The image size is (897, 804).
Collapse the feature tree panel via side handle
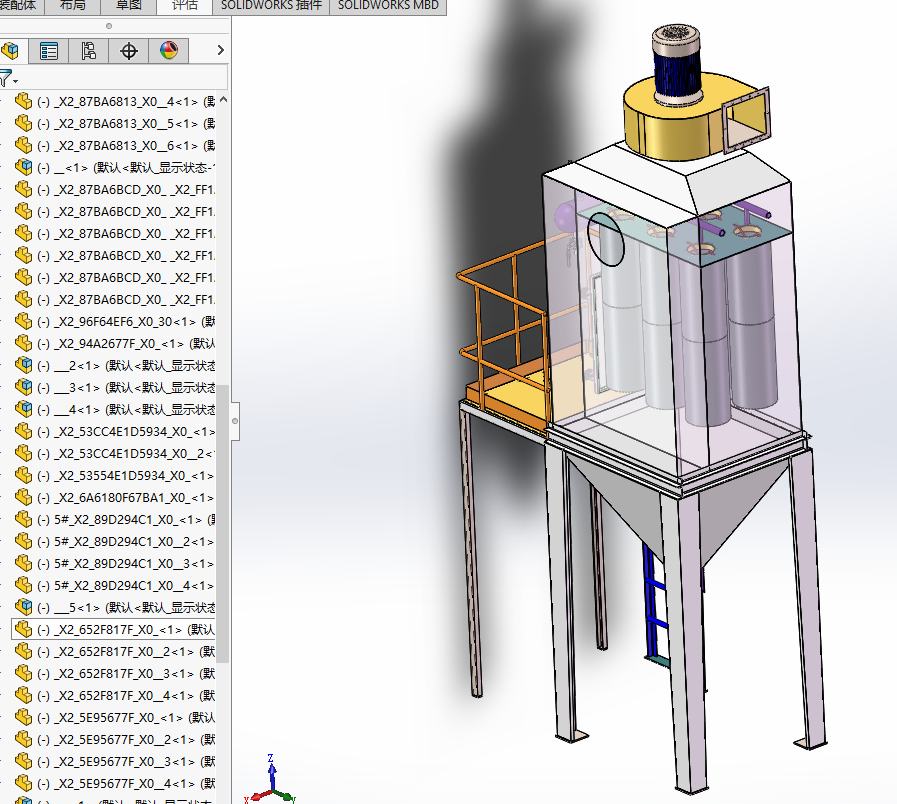click(235, 421)
